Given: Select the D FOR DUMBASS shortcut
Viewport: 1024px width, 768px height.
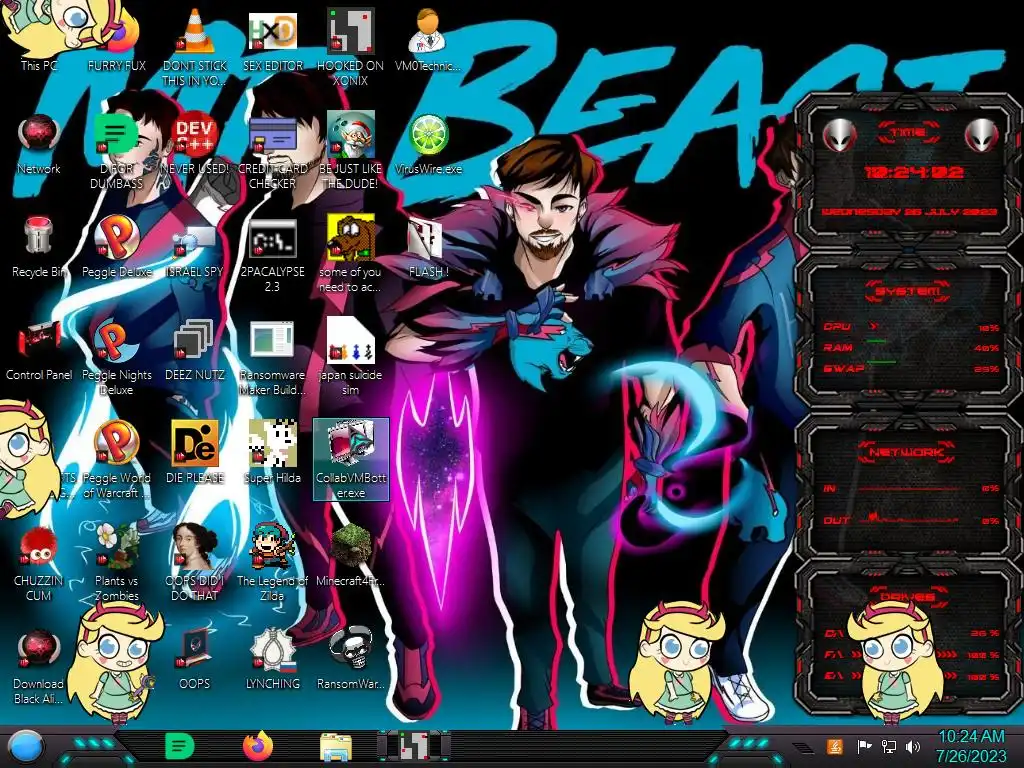Looking at the screenshot, I should coord(116,152).
